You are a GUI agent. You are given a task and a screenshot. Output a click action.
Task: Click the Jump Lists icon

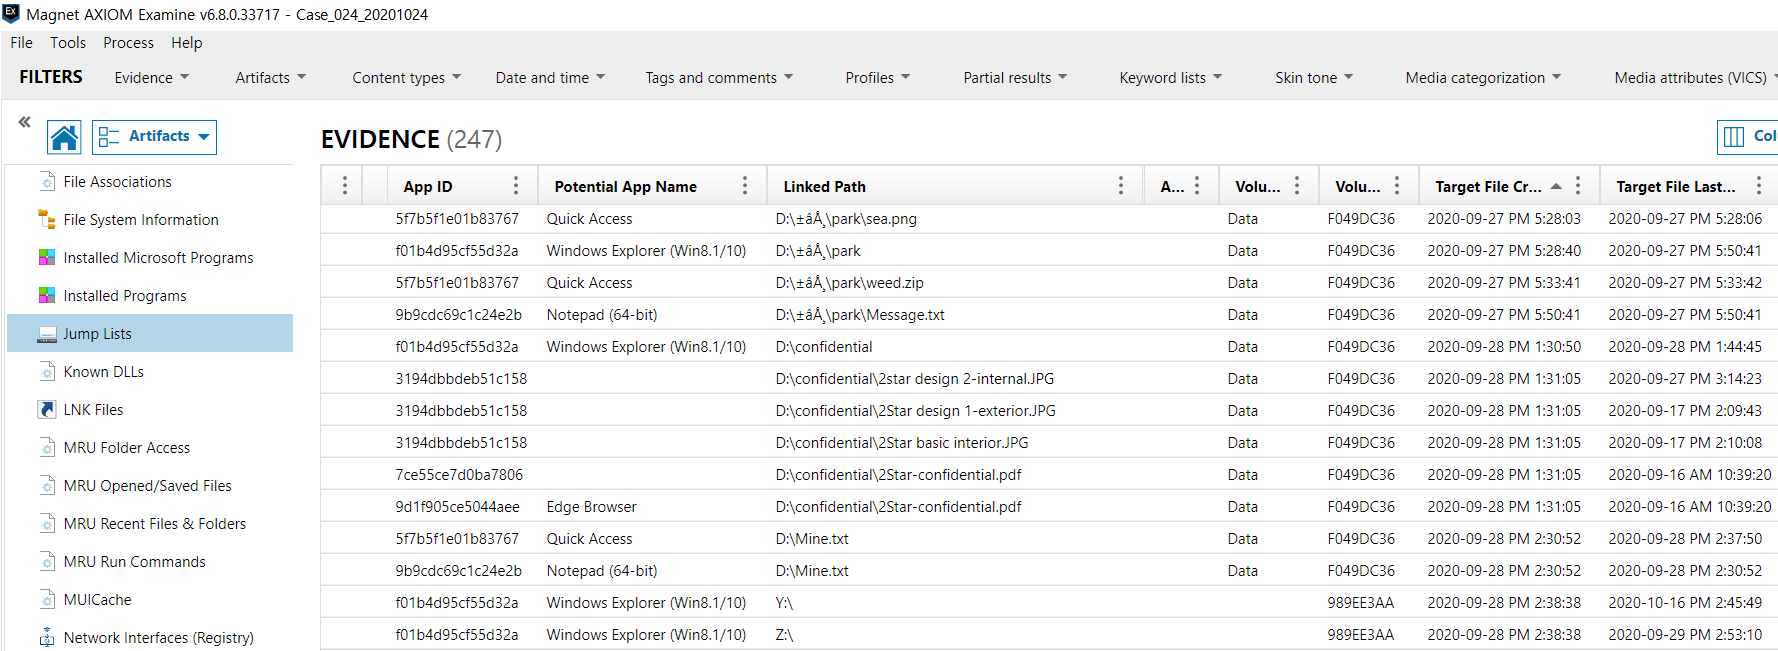47,334
